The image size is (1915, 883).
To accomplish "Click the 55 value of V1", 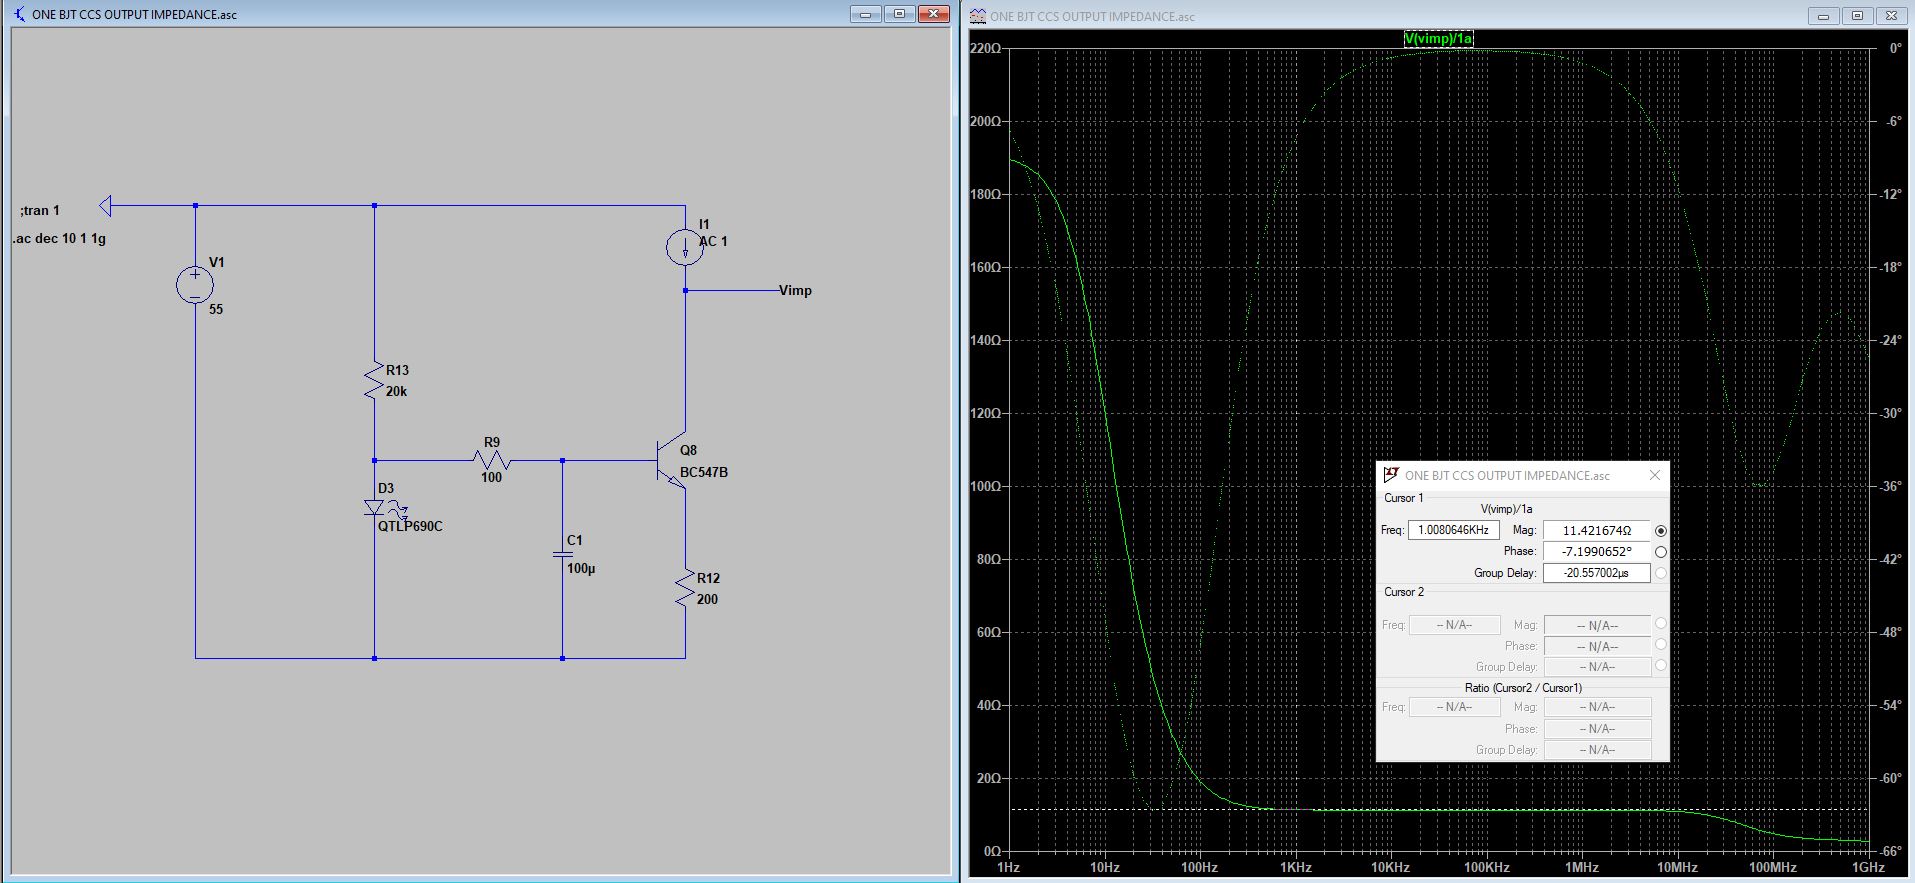I will pos(216,310).
